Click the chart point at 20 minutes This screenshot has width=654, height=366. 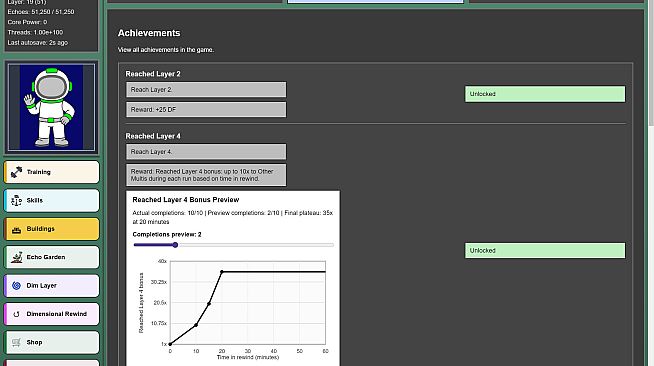coord(222,272)
